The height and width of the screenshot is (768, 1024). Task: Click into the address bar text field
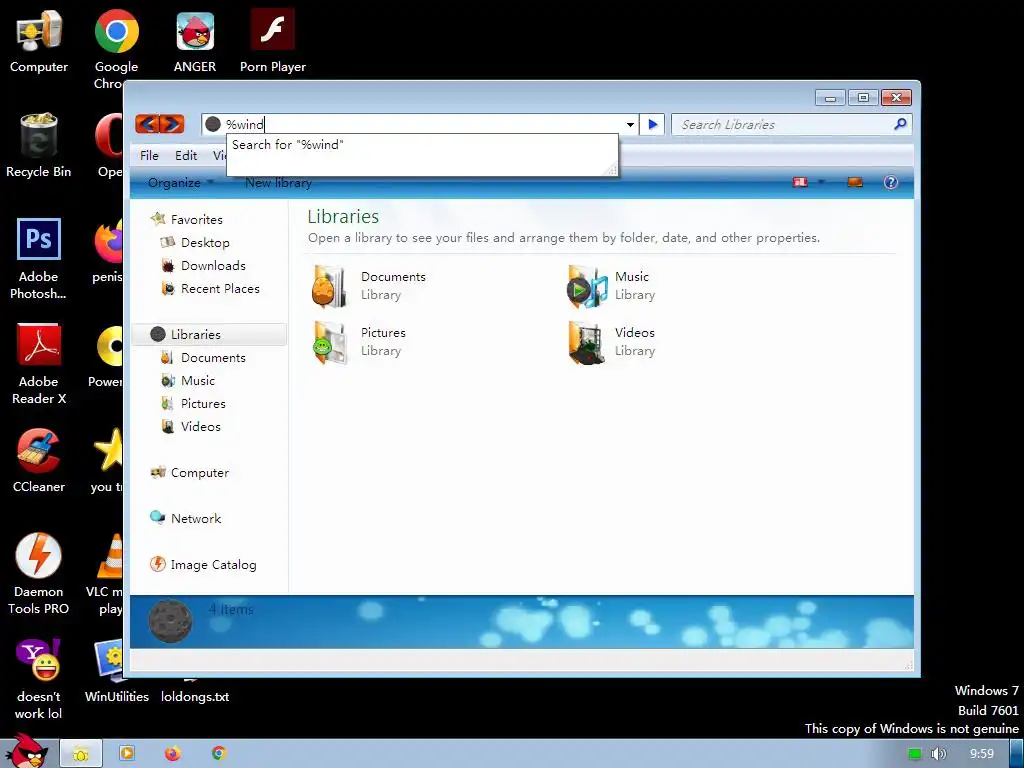click(x=421, y=124)
